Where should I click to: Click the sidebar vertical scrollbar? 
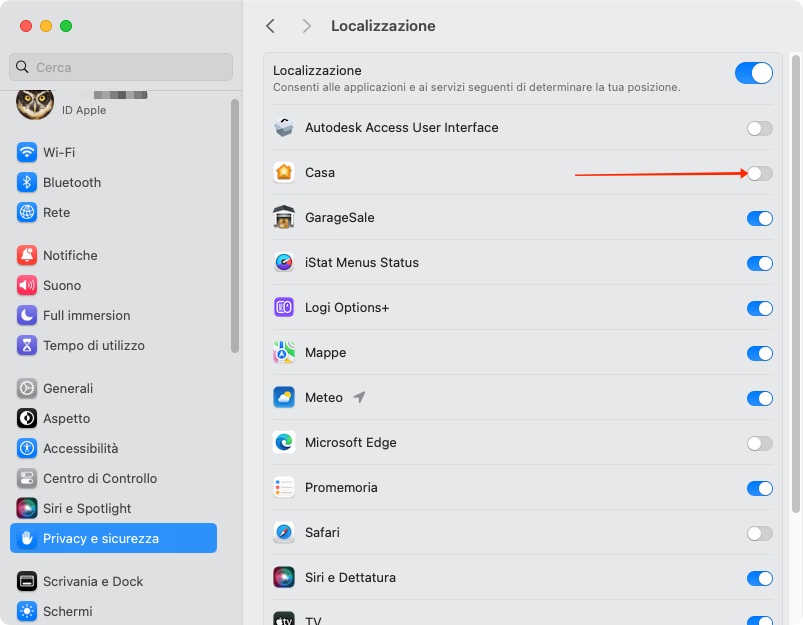point(235,225)
